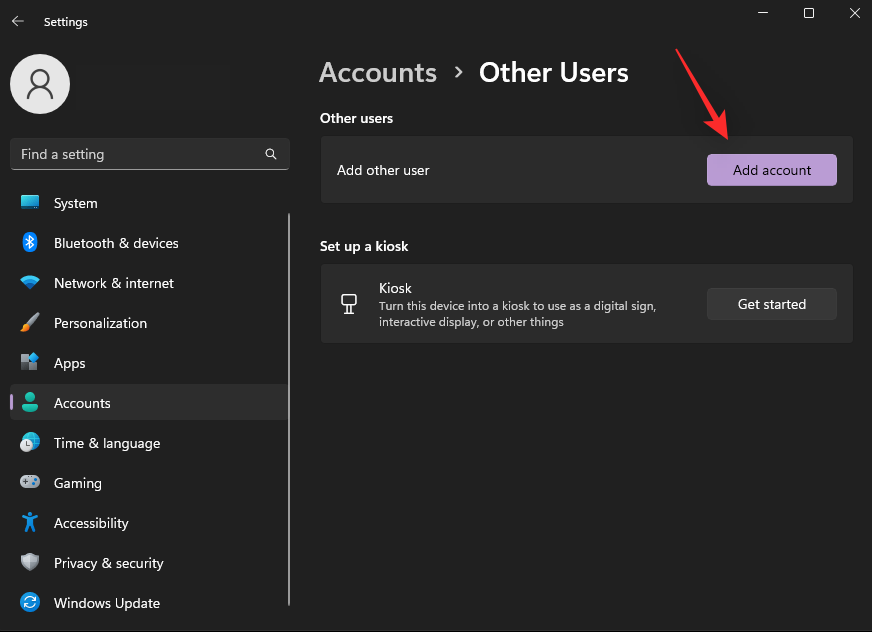Navigate back via the Accounts breadcrumb
Screen dimensions: 872x632
[378, 72]
